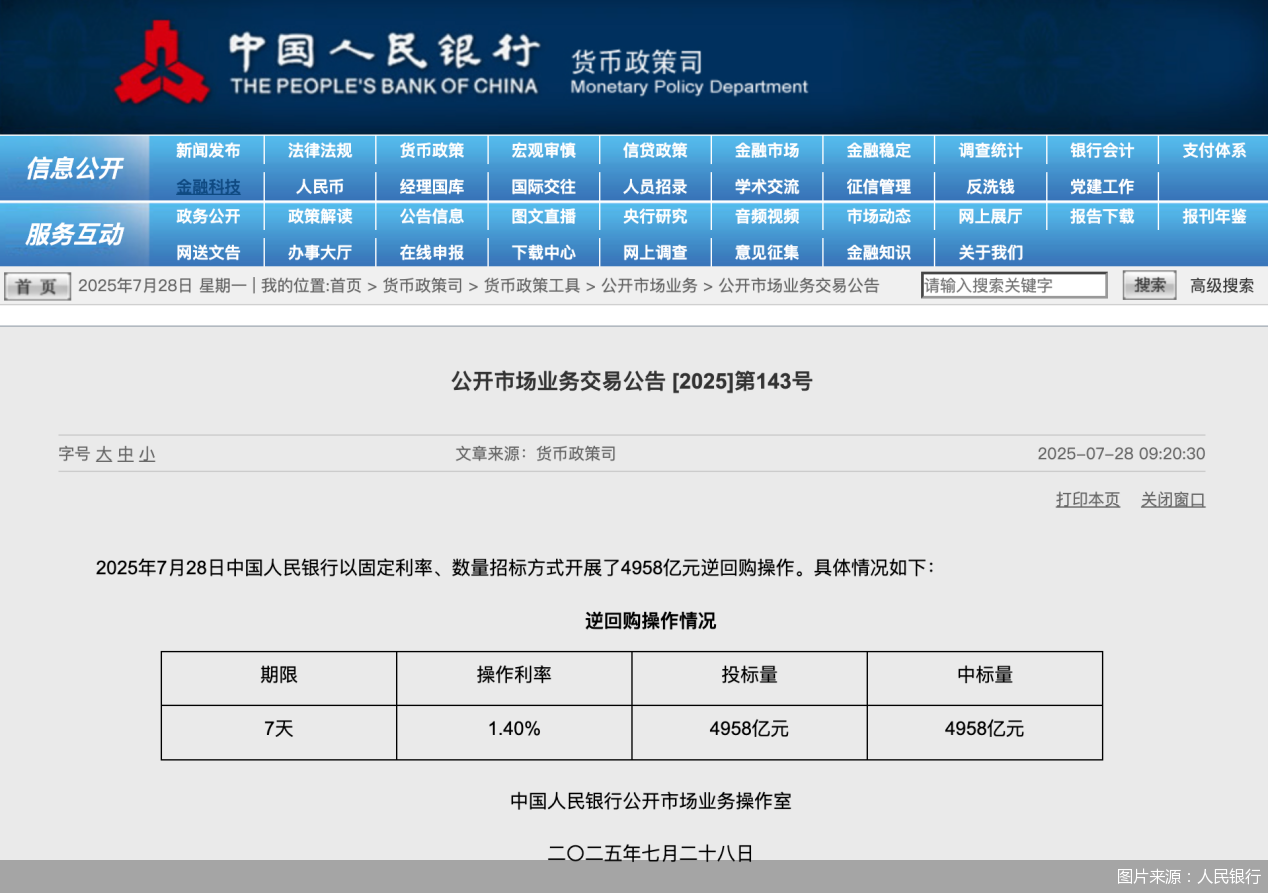Open 调查统计 navigation item

(991, 151)
